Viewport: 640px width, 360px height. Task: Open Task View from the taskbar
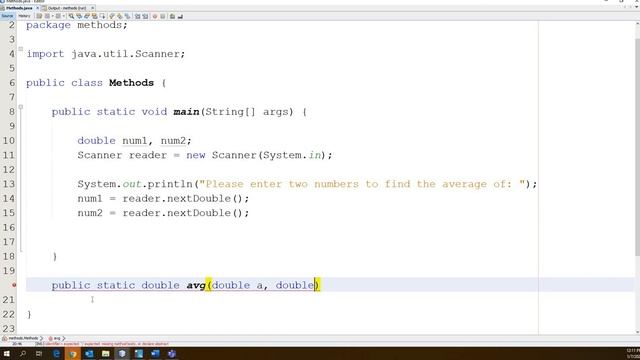(x=39, y=354)
